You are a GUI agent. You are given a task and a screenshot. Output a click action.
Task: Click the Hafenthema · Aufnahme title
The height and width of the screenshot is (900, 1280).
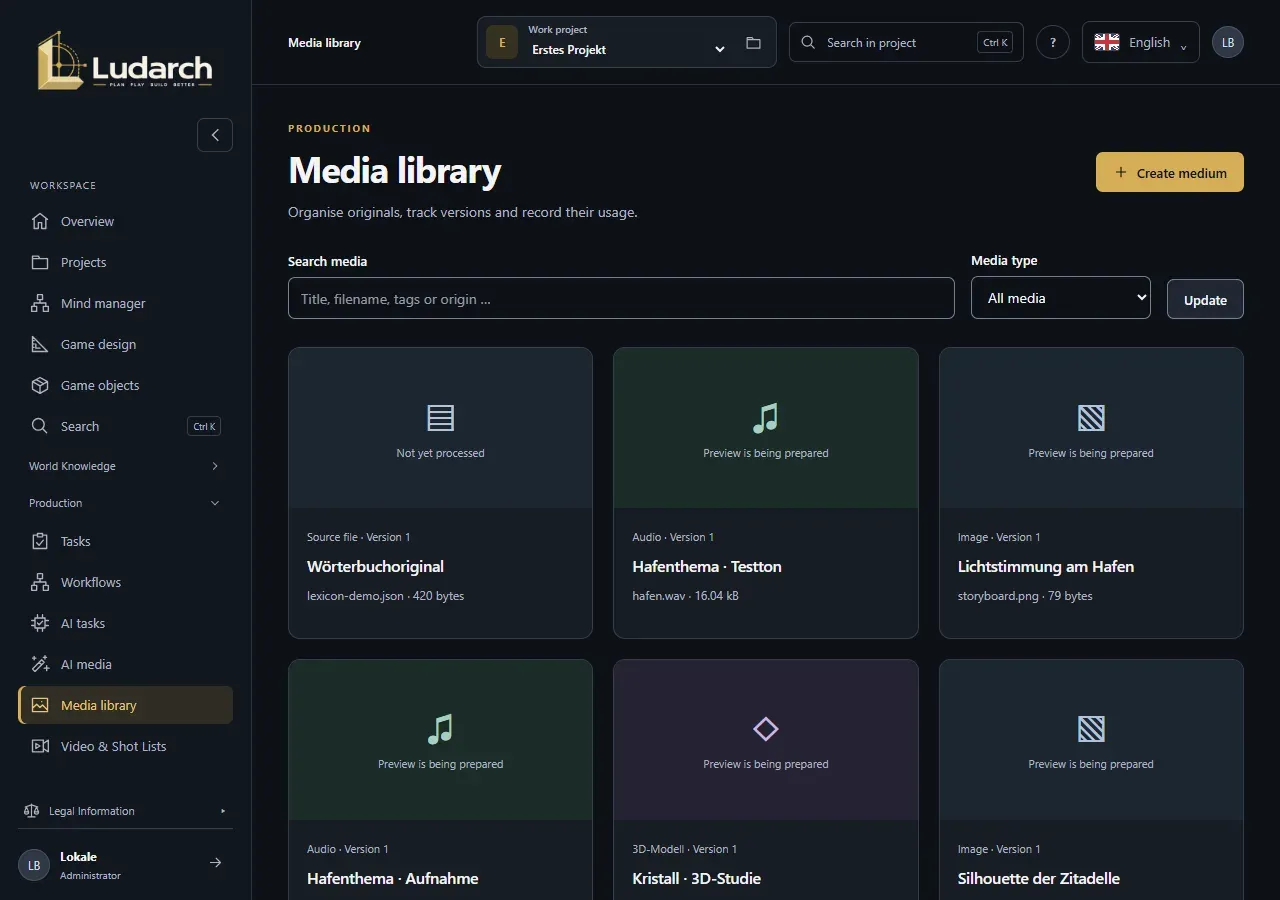click(x=393, y=878)
